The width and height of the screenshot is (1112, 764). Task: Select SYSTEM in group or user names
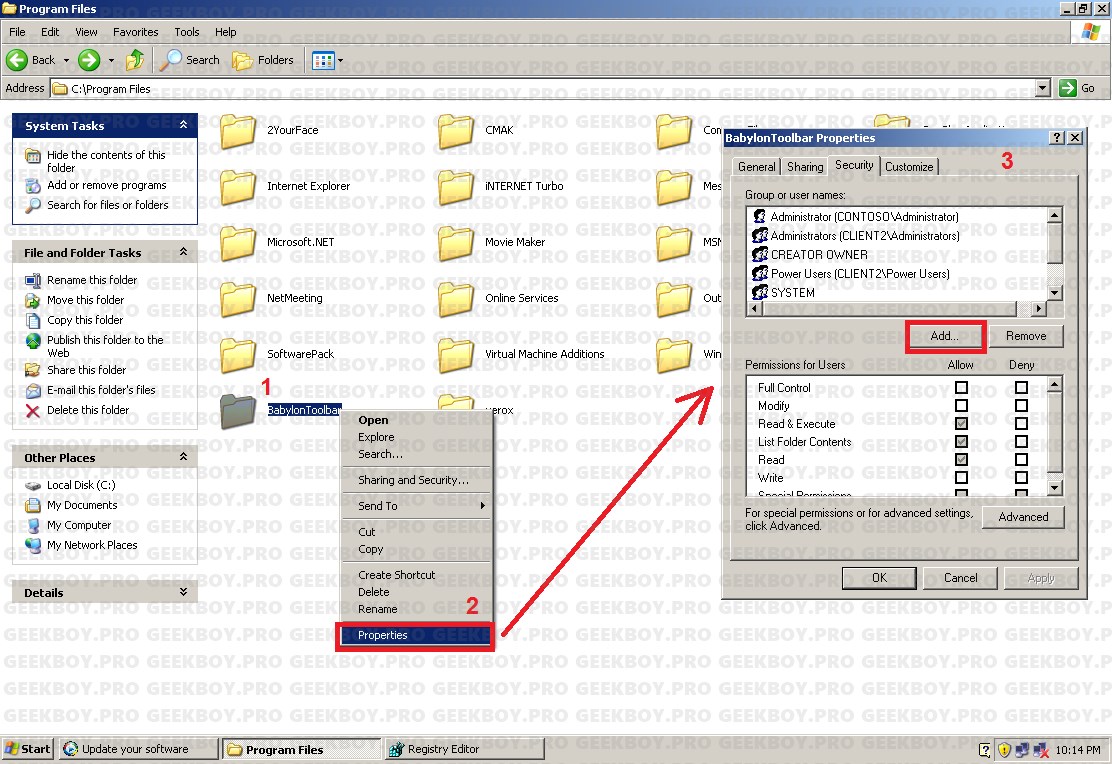point(793,293)
